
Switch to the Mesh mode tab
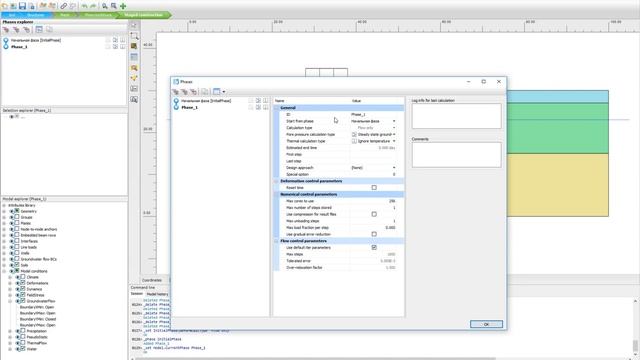[64, 15]
